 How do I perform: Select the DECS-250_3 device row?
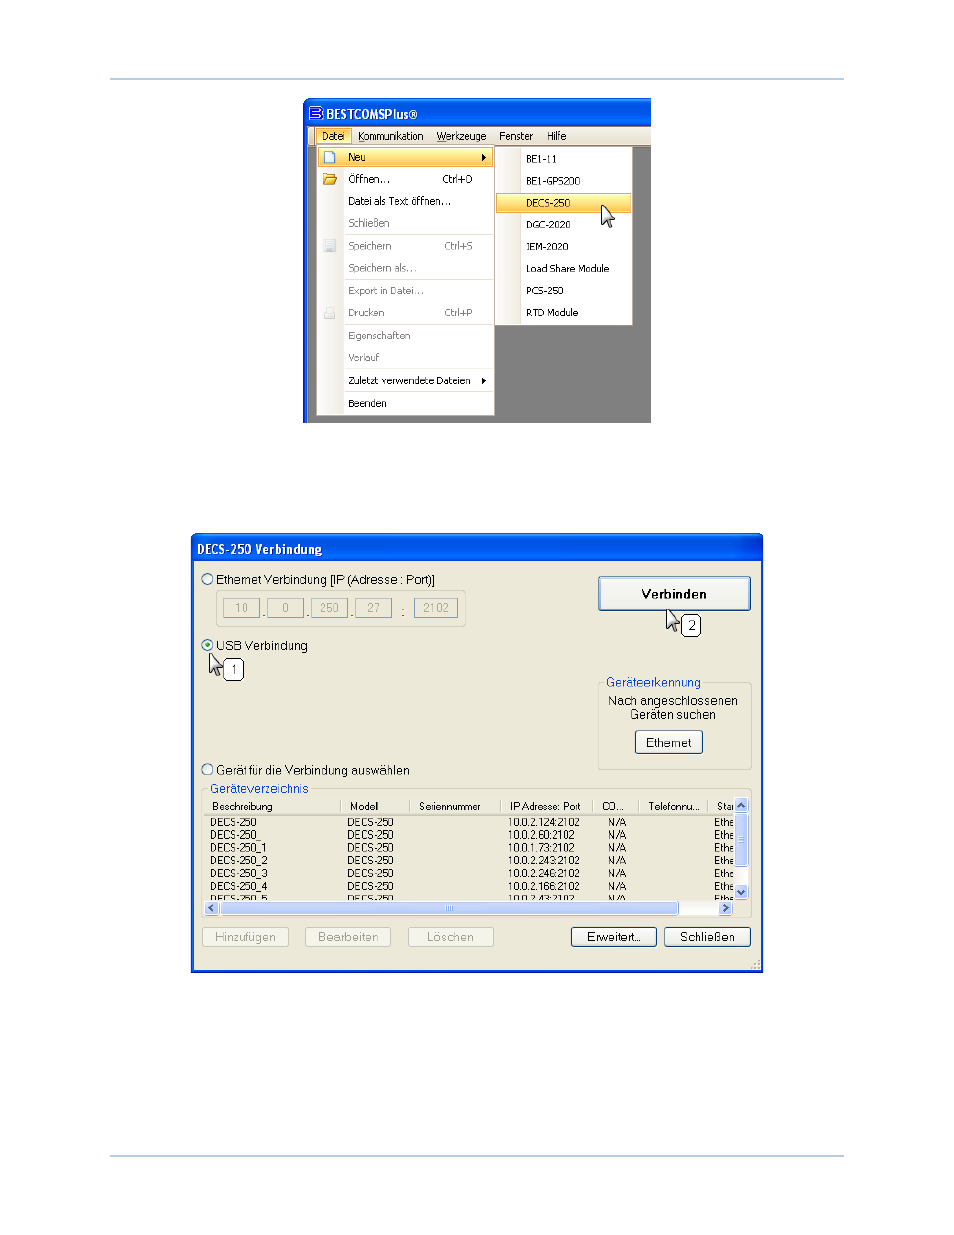[x=469, y=874]
